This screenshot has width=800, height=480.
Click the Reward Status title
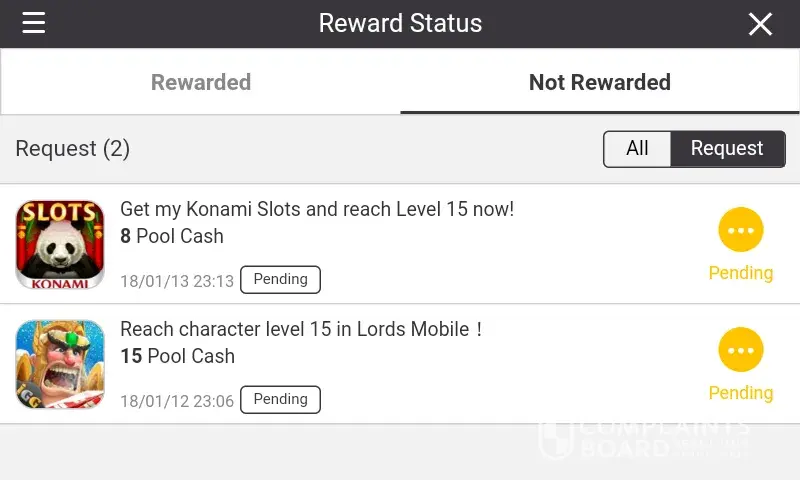tap(400, 23)
